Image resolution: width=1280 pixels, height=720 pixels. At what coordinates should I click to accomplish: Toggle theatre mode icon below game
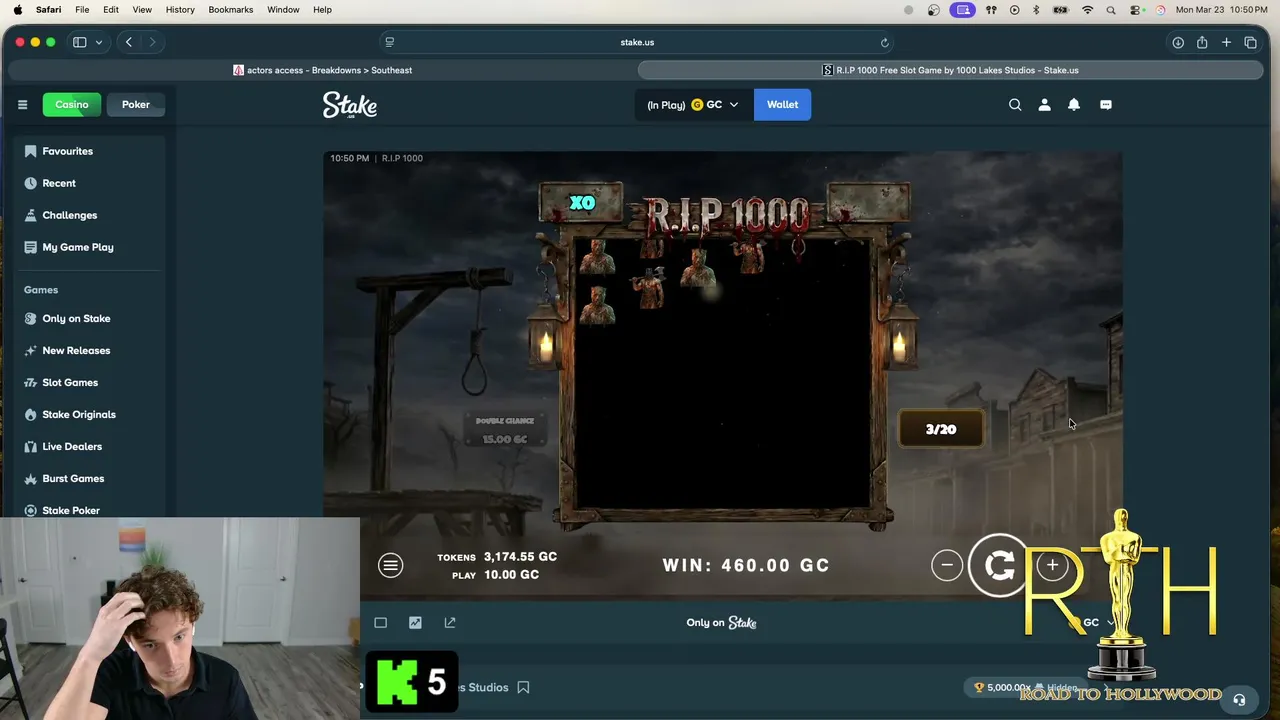click(x=380, y=622)
